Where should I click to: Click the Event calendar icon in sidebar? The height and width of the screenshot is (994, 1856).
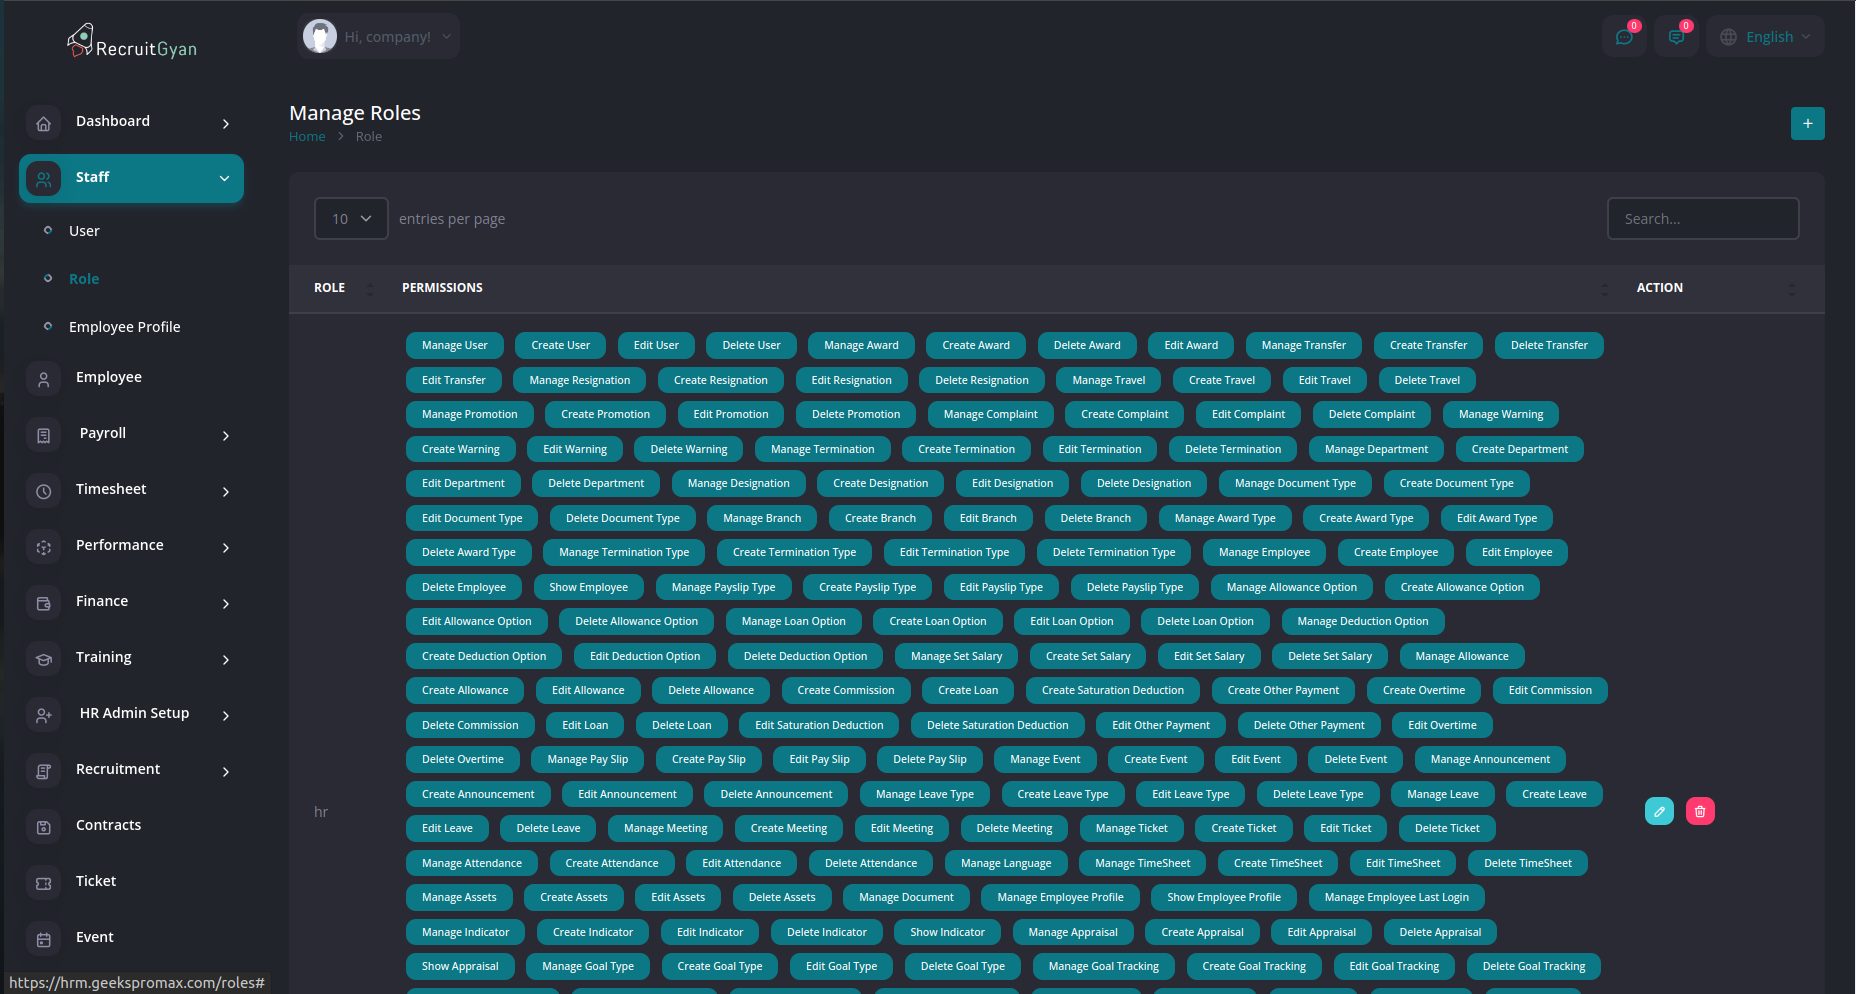point(43,938)
